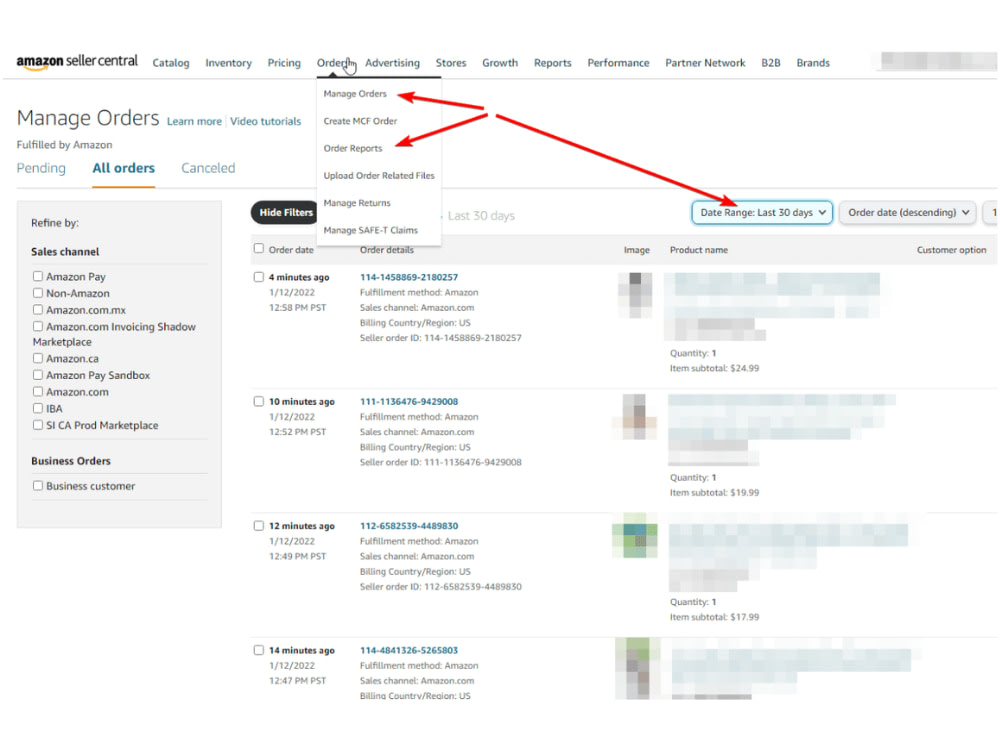Open order 111-1136476-9429008
This screenshot has height=750, width=1000.
pyautogui.click(x=409, y=402)
